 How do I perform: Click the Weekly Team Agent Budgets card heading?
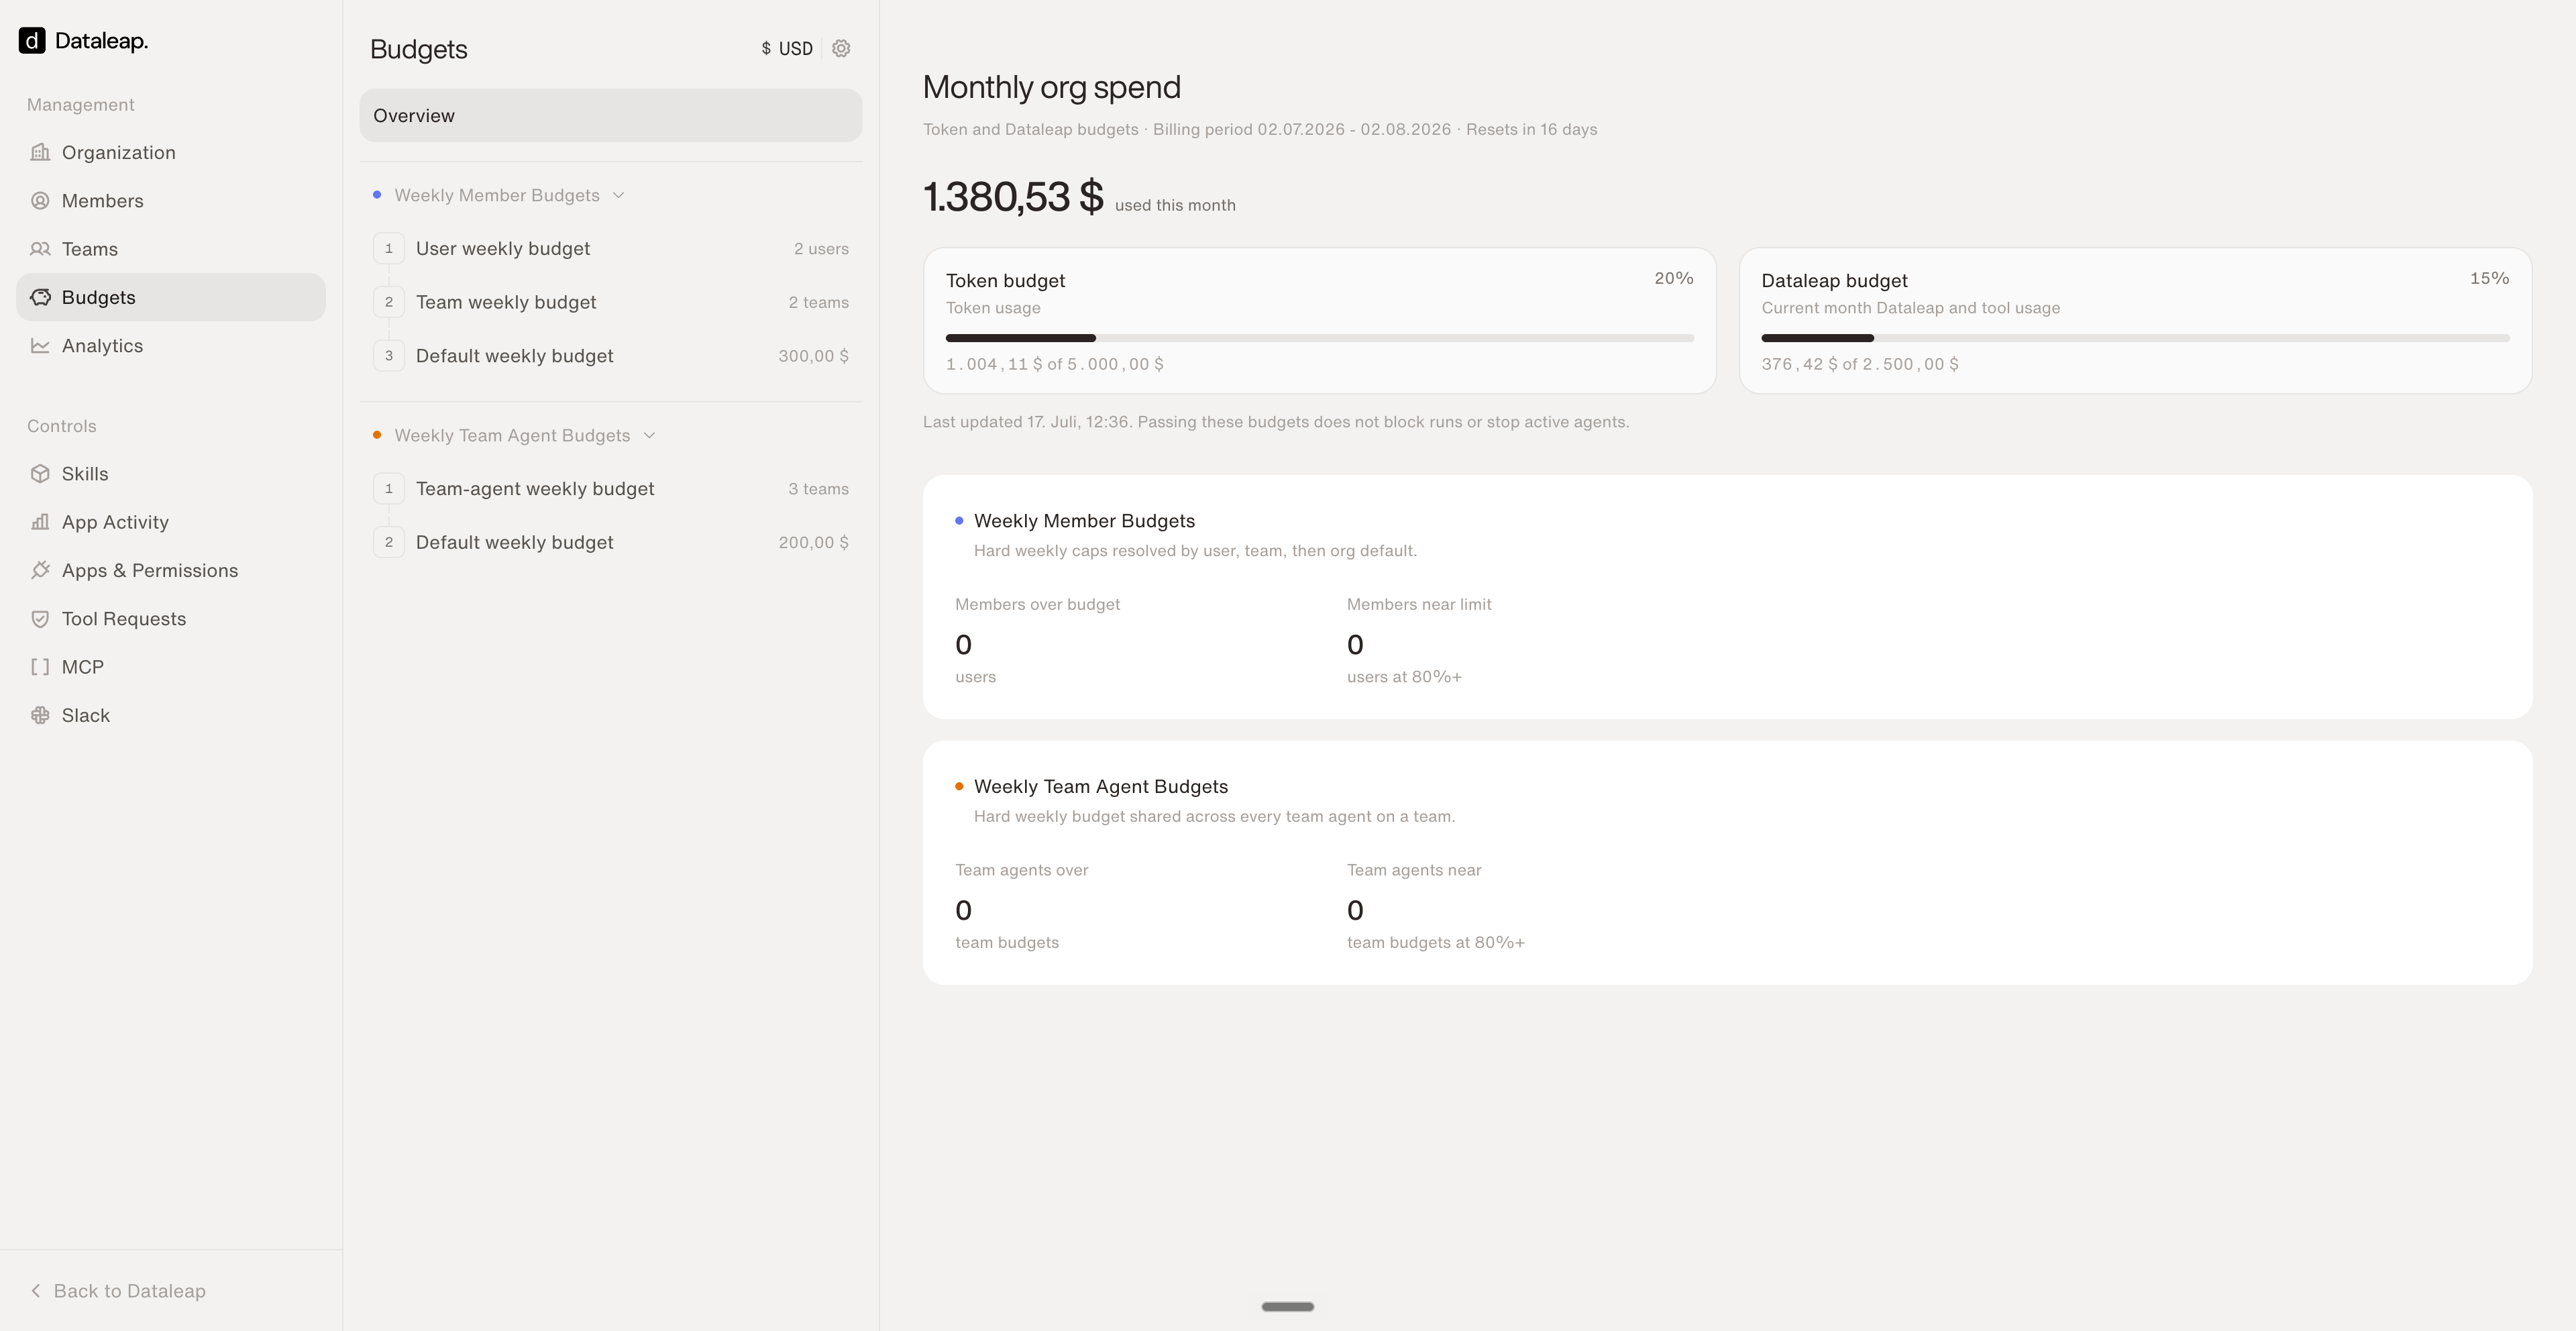(x=1101, y=787)
